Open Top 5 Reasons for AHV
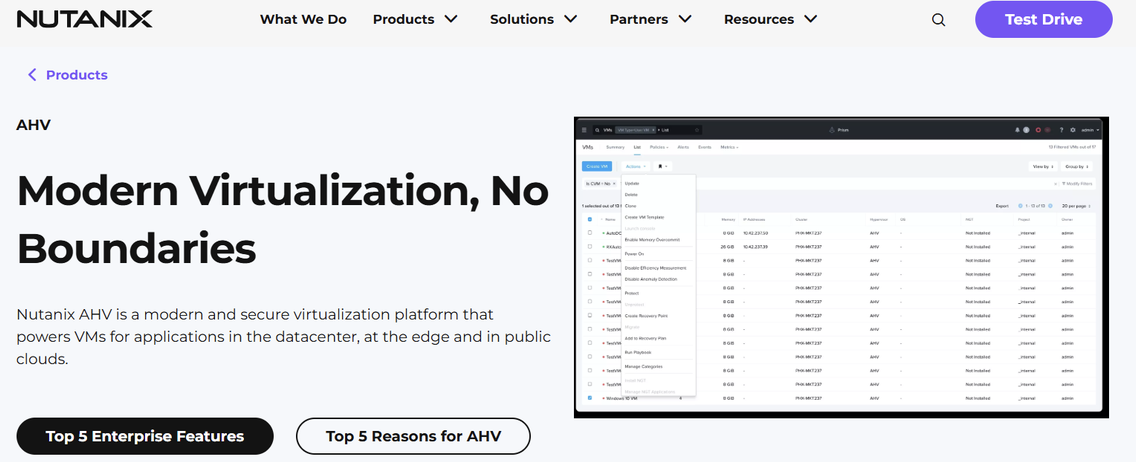1136x462 pixels. [x=413, y=436]
